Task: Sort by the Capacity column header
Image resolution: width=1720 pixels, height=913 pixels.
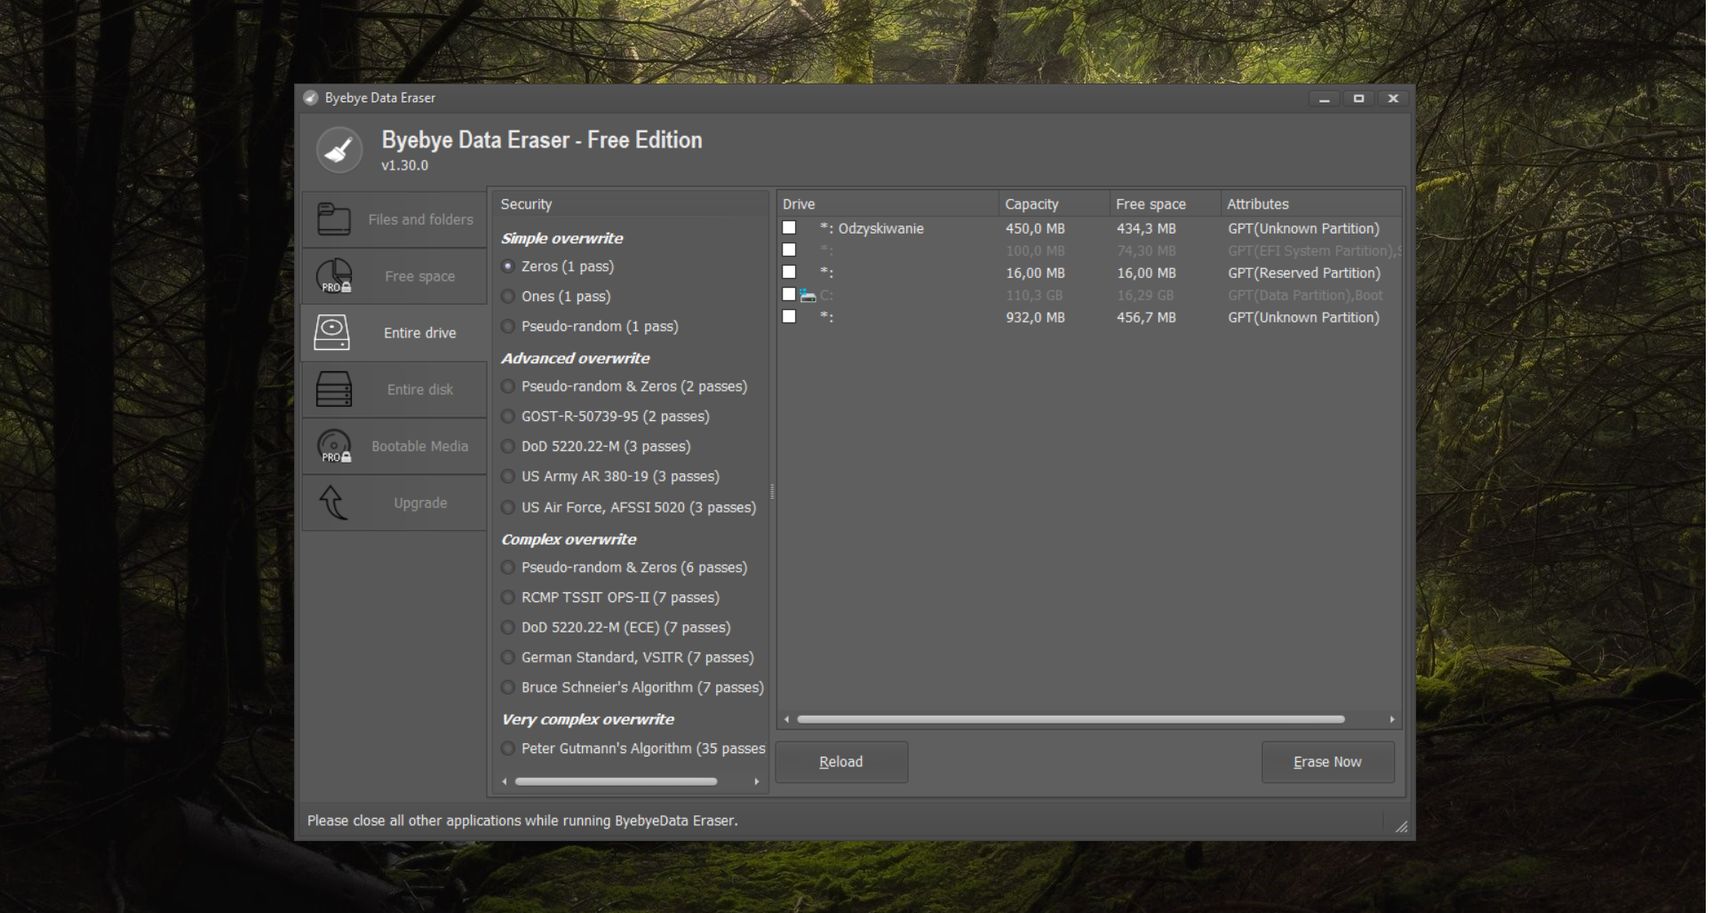Action: [x=1054, y=204]
